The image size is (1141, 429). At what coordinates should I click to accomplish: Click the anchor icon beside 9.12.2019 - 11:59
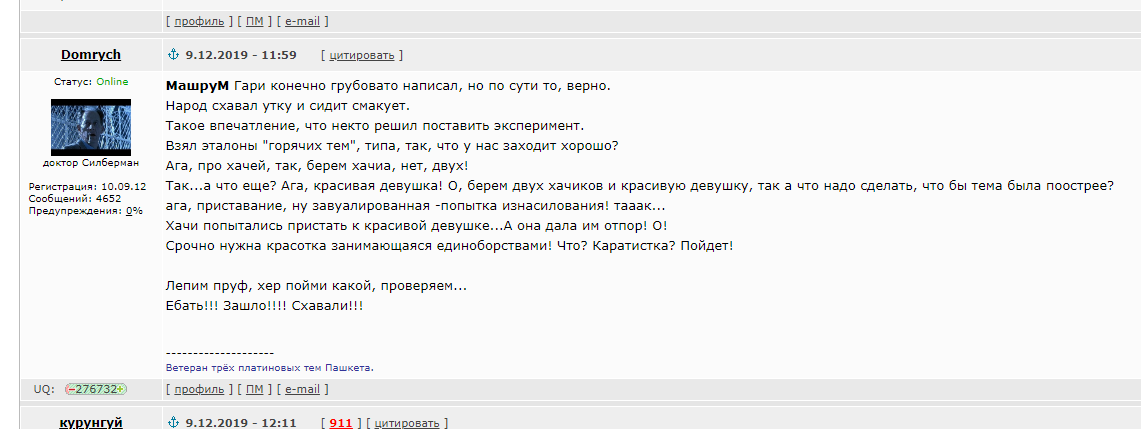coord(173,55)
